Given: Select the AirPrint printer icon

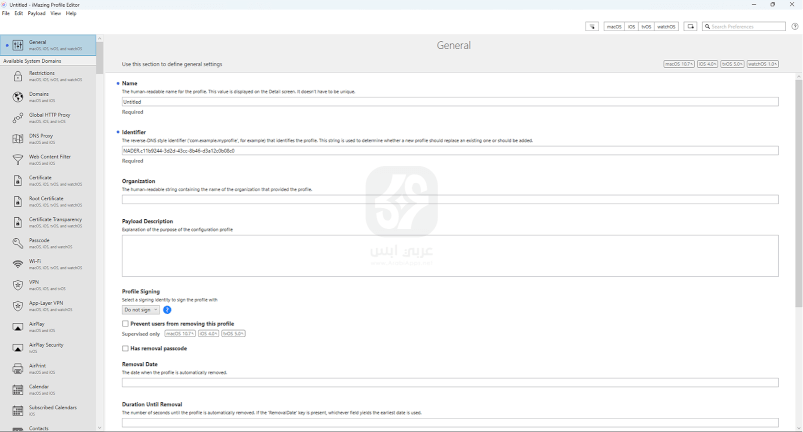Looking at the screenshot, I should tap(18, 368).
